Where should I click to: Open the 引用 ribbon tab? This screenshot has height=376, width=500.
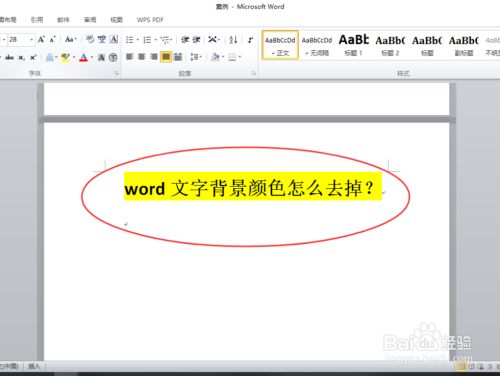point(37,20)
